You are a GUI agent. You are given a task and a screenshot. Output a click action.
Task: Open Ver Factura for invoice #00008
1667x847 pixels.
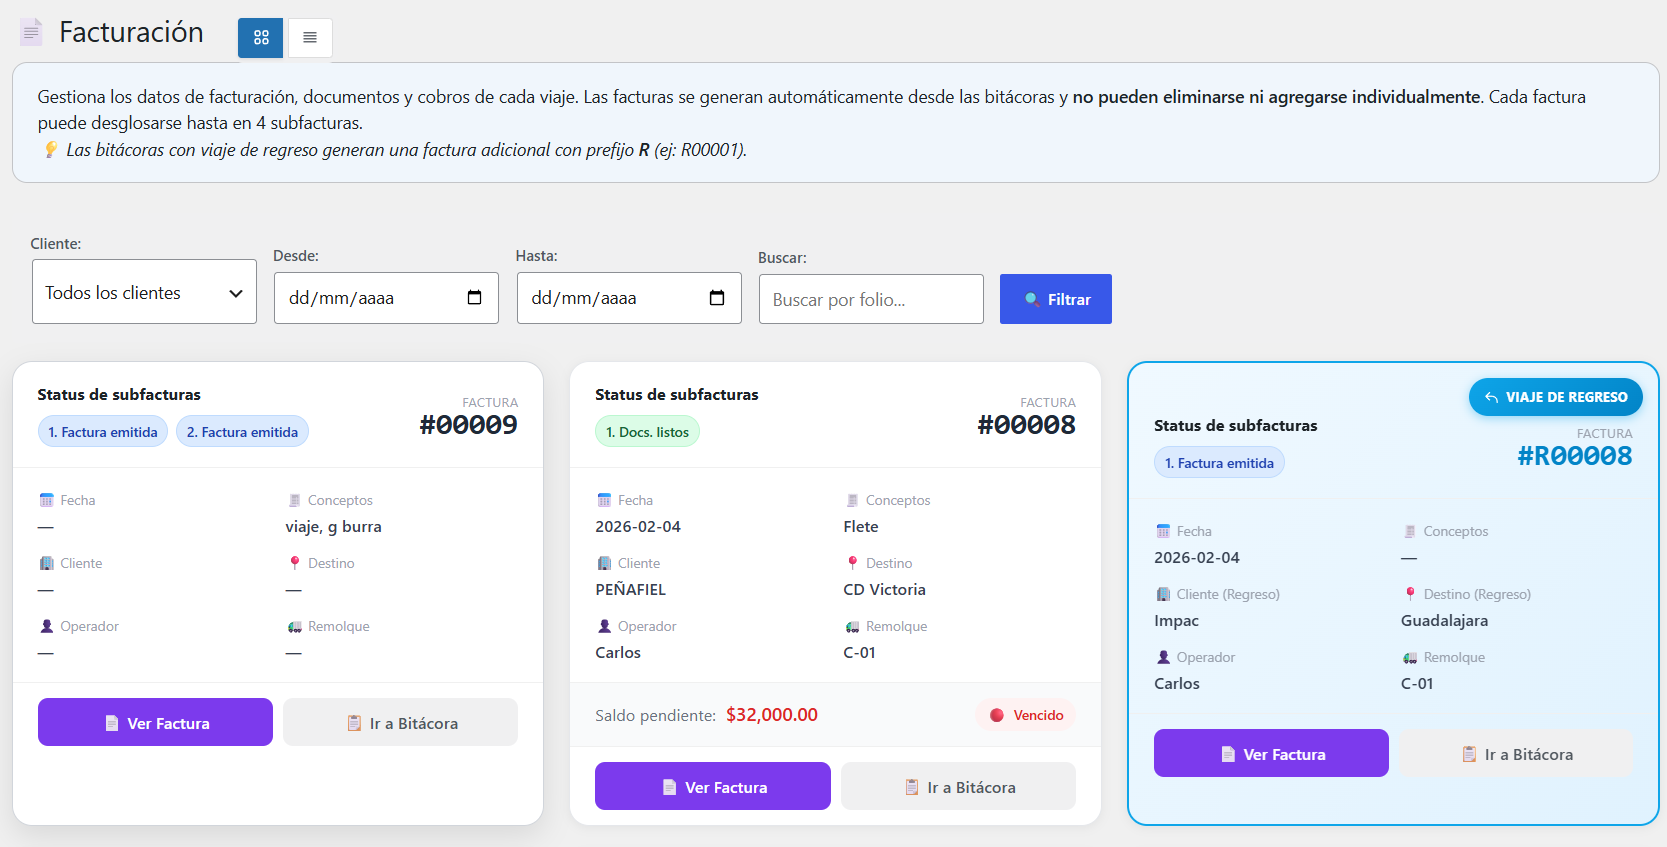(x=713, y=786)
